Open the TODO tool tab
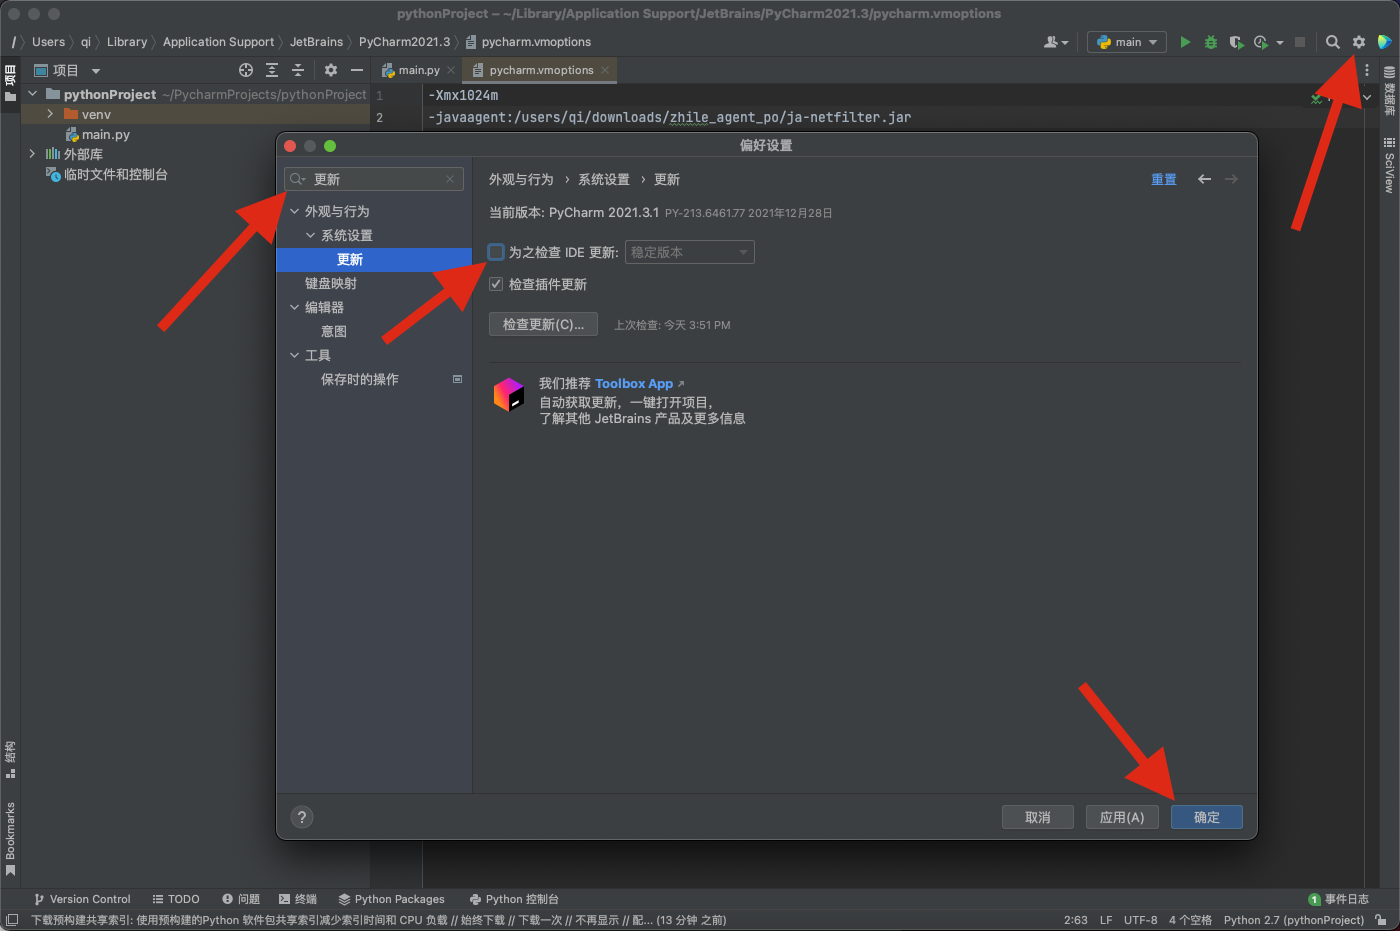 pos(176,899)
